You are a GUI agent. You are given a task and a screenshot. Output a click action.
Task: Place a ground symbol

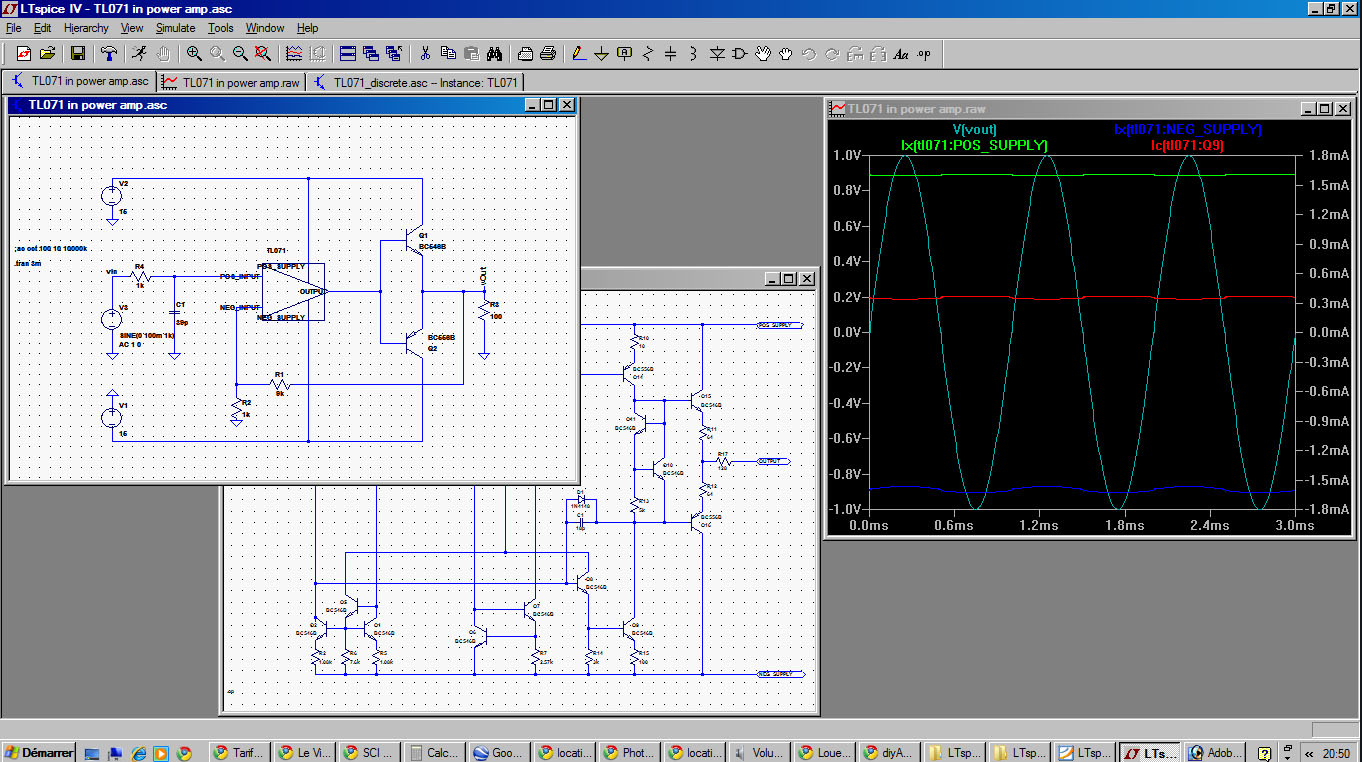pos(601,53)
